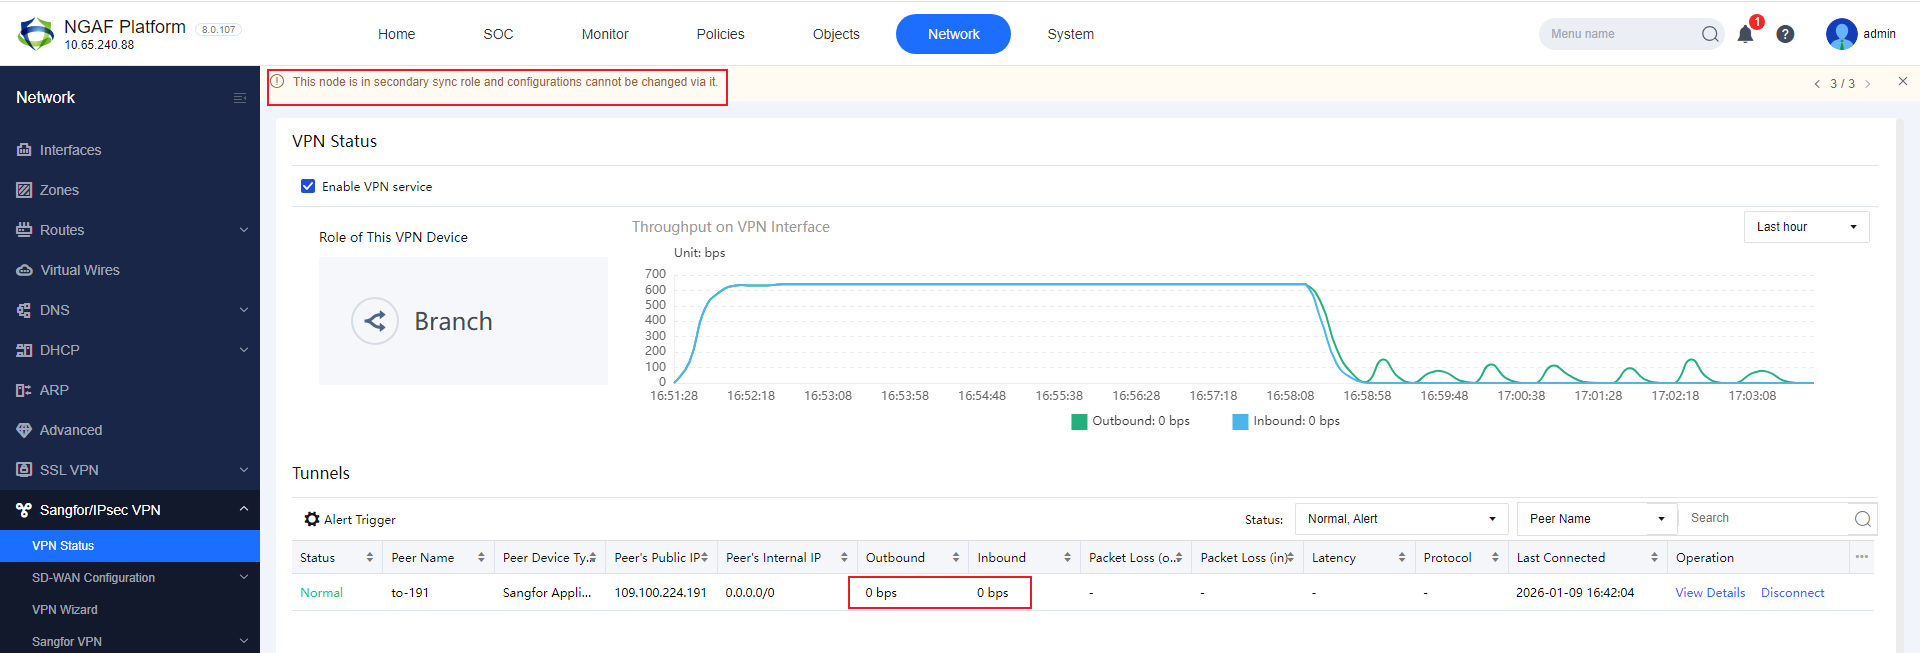Viewport: 1920px width, 653px height.
Task: Open the Normal, Alert status dropdown
Action: [1401, 519]
